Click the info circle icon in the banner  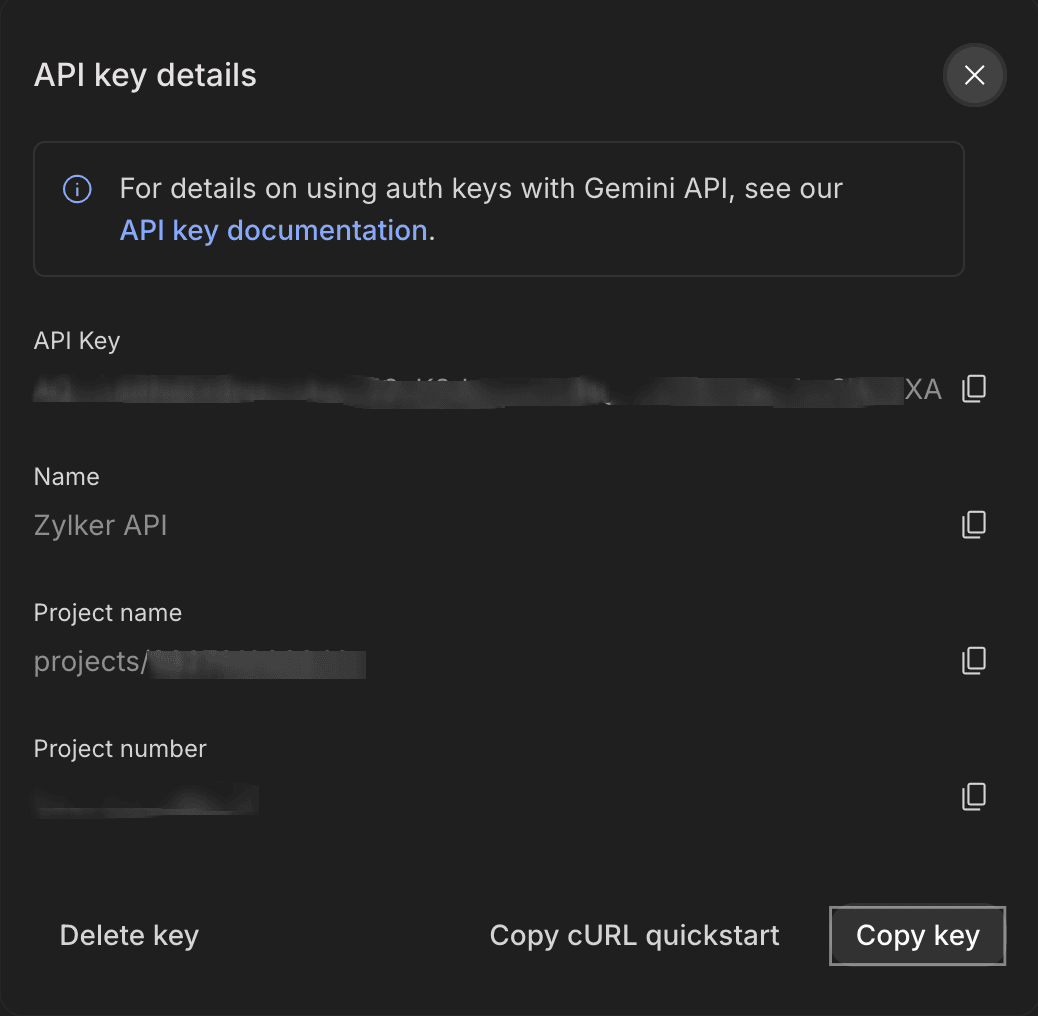[x=77, y=189]
